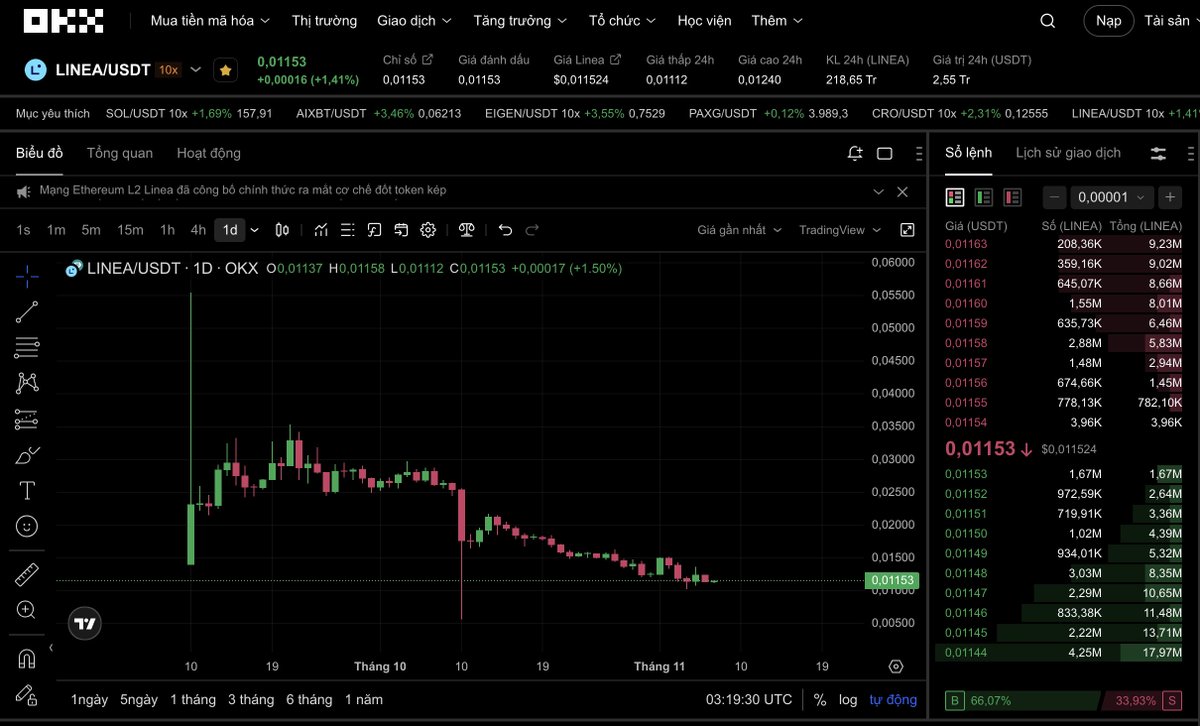The height and width of the screenshot is (726, 1200).
Task: Click the magnet mode icon
Action: coord(27,658)
